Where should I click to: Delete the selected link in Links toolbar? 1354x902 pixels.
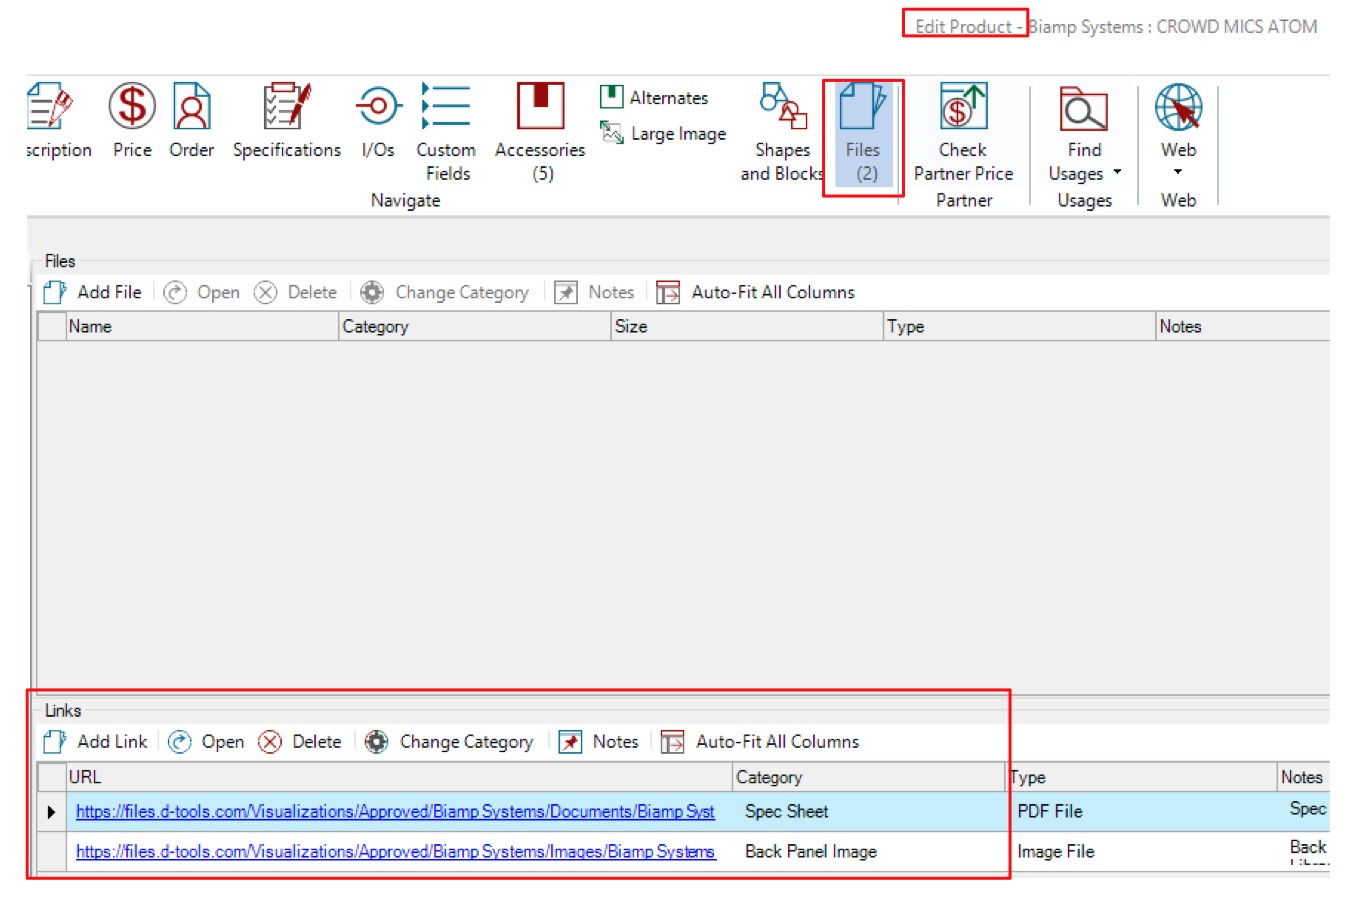pos(300,741)
